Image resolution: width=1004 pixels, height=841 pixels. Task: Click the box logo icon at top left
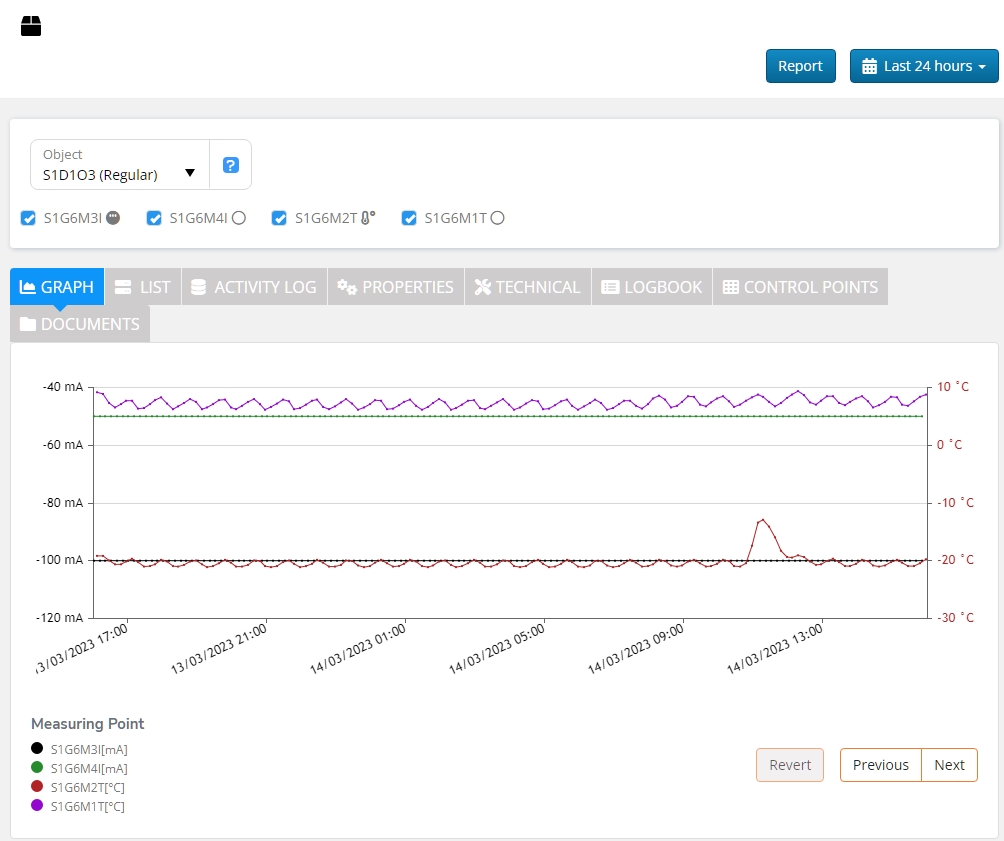point(31,26)
